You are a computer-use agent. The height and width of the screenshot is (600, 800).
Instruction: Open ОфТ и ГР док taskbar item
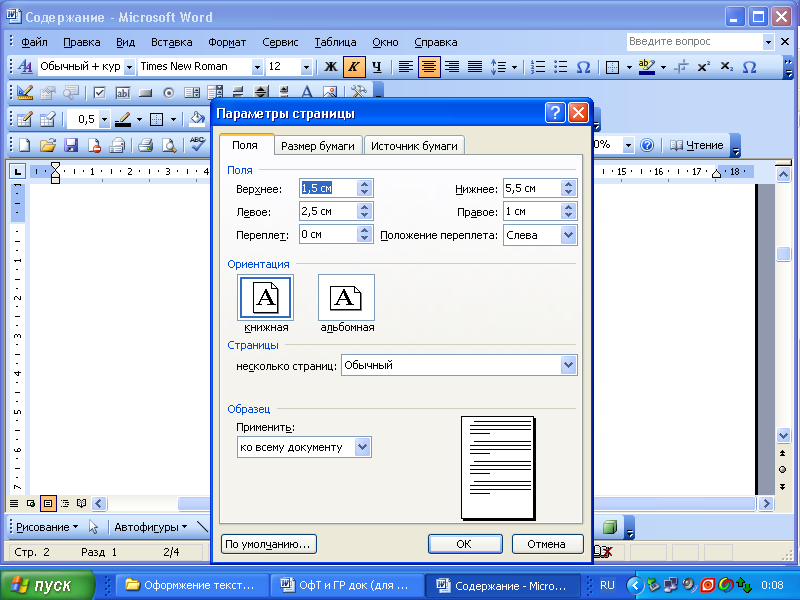347,585
